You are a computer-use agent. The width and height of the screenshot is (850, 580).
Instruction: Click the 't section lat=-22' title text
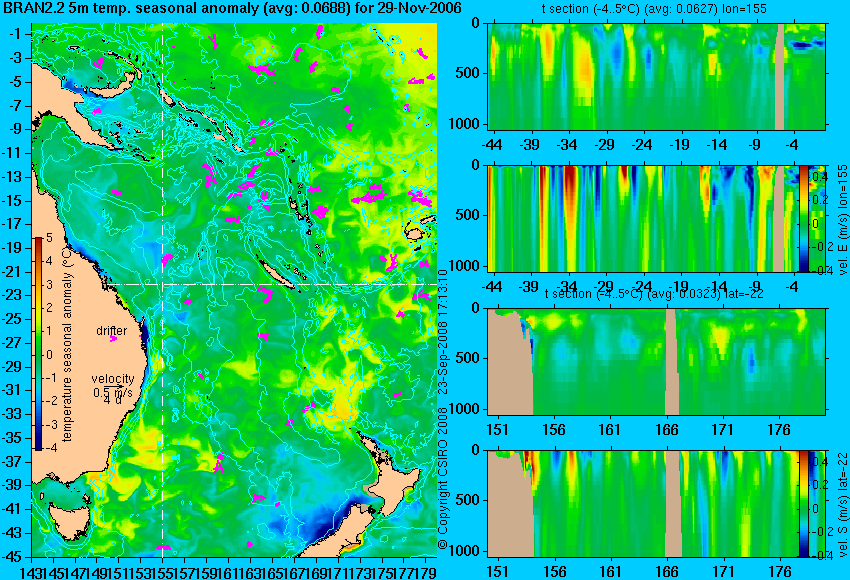[x=654, y=294]
